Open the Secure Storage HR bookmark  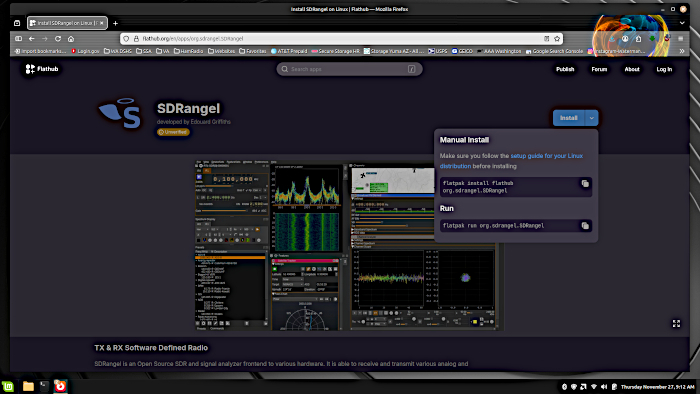click(335, 51)
